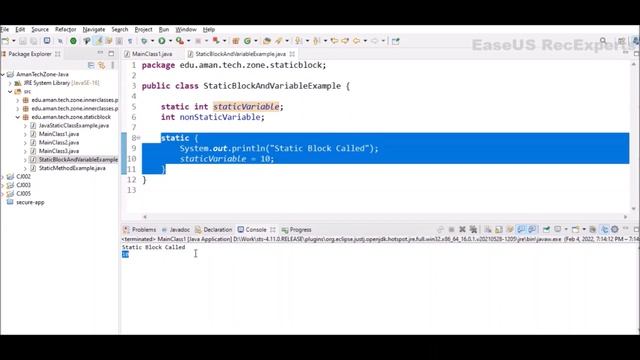Open the File menu
The height and width of the screenshot is (360, 640).
tap(4, 29)
